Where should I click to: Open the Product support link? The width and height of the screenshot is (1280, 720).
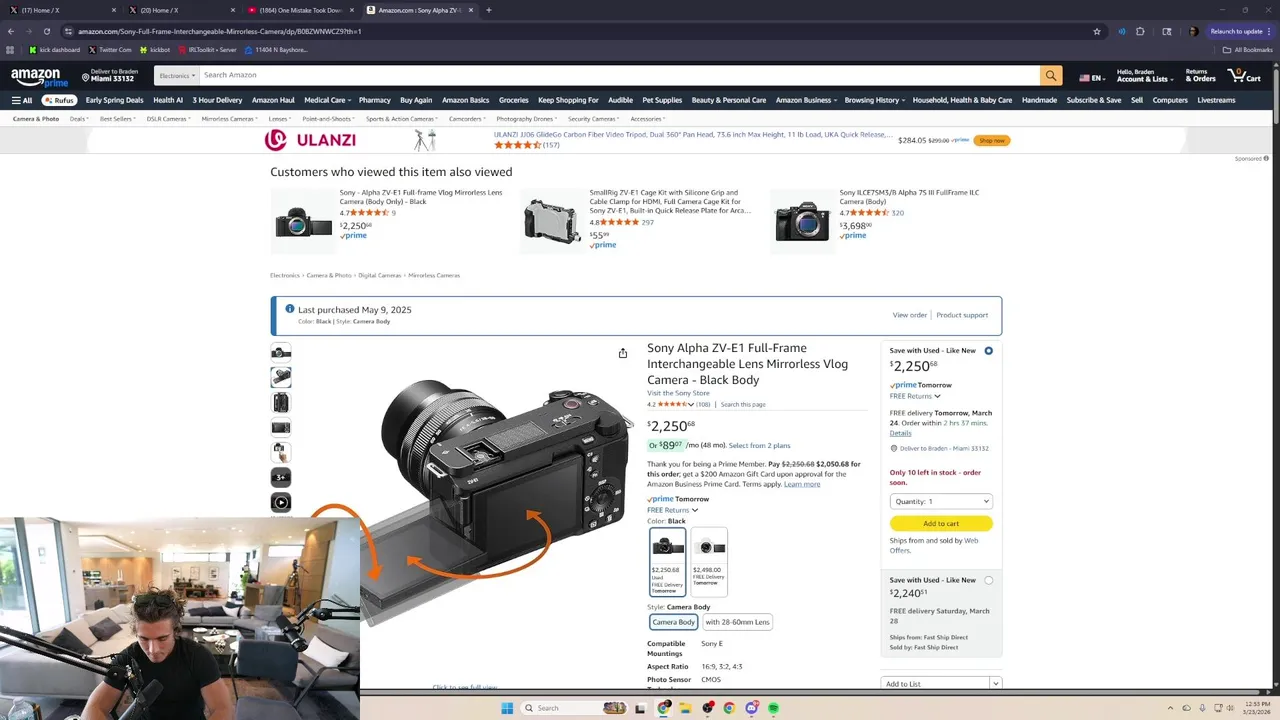click(x=962, y=315)
